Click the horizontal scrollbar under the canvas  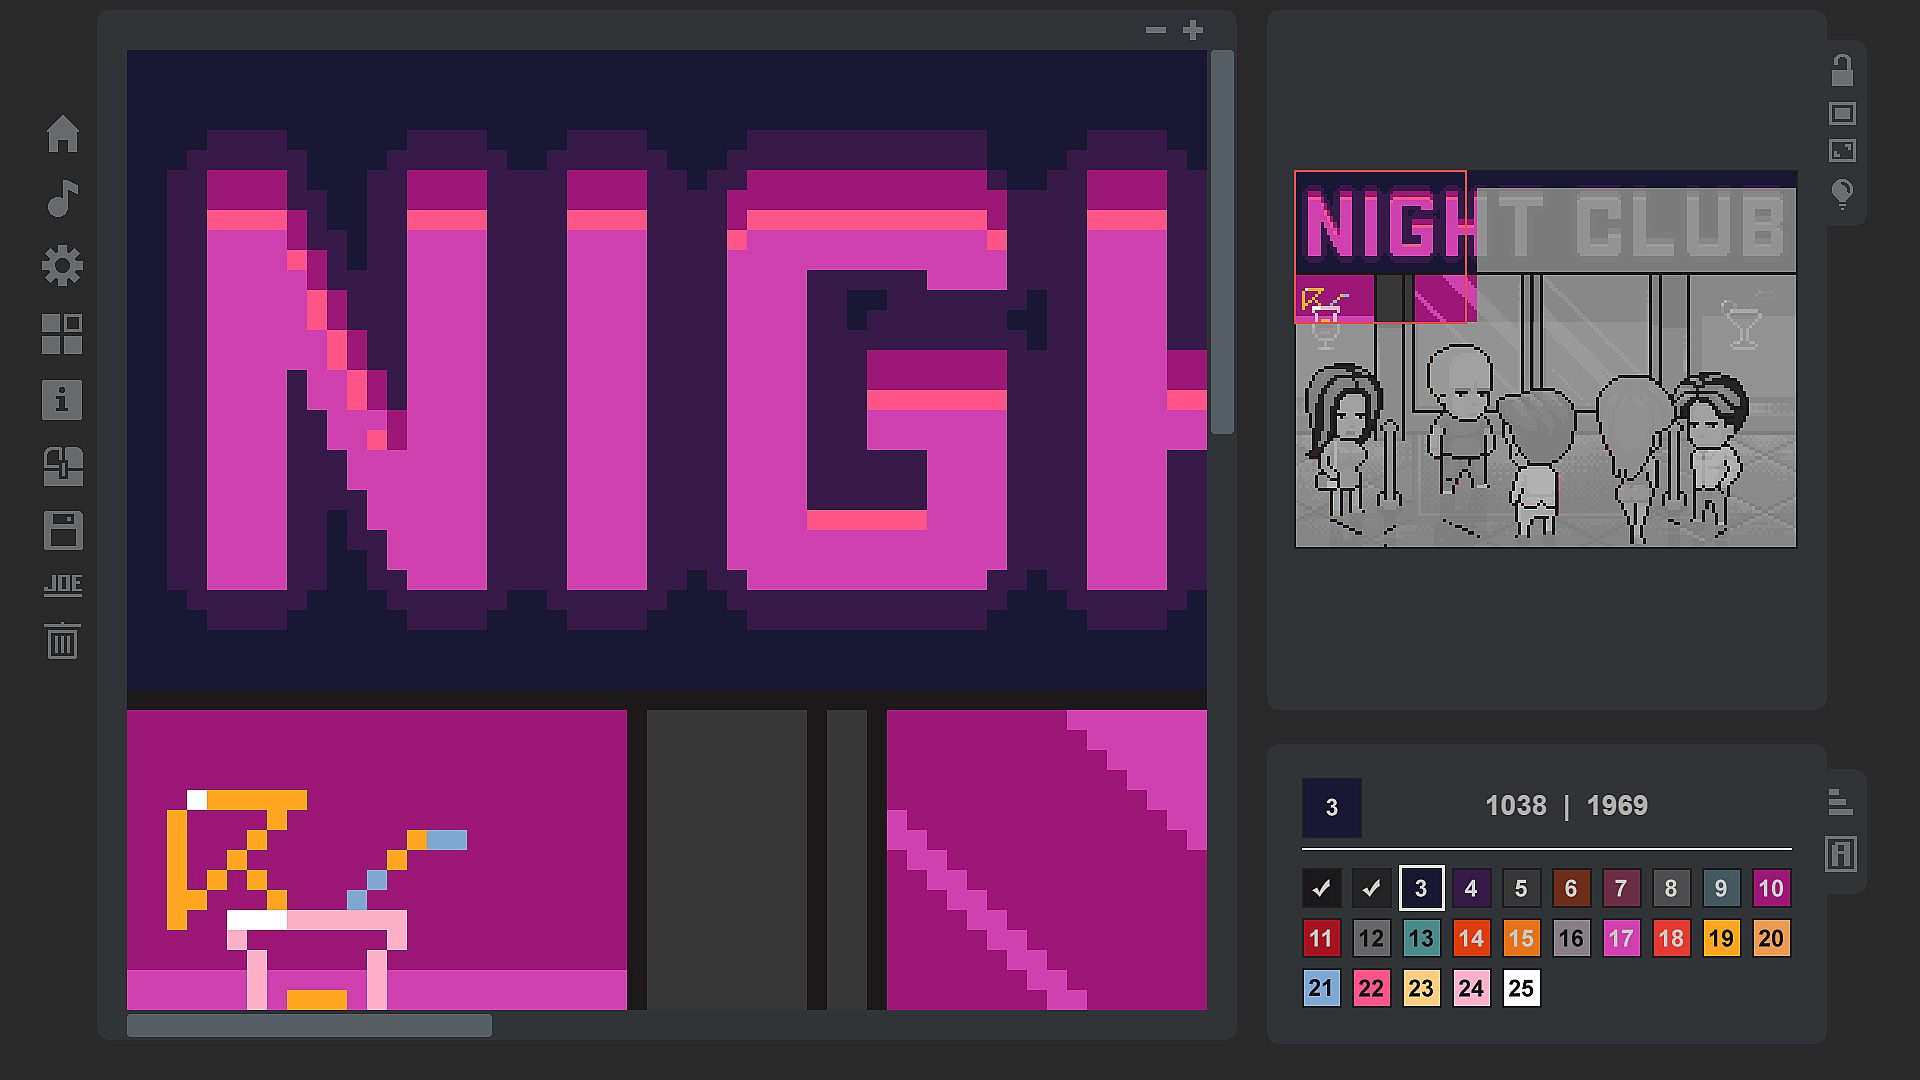point(310,1025)
